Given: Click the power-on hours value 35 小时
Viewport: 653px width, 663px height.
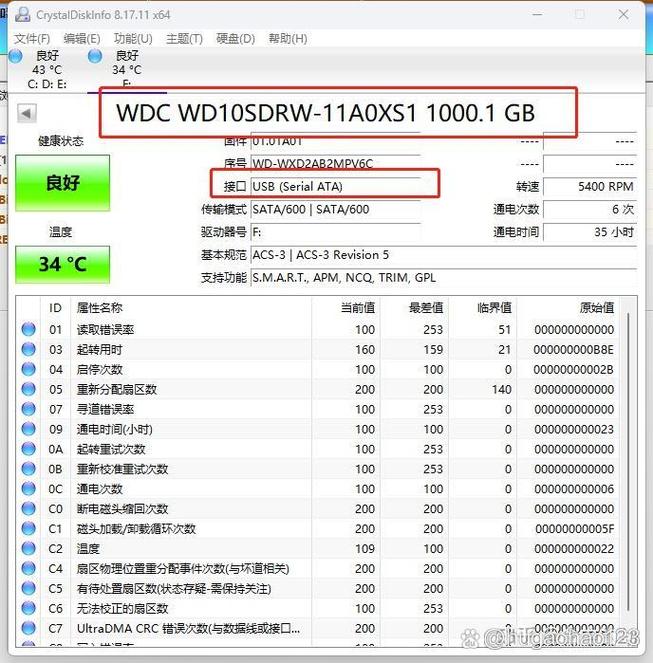Looking at the screenshot, I should pos(590,232).
